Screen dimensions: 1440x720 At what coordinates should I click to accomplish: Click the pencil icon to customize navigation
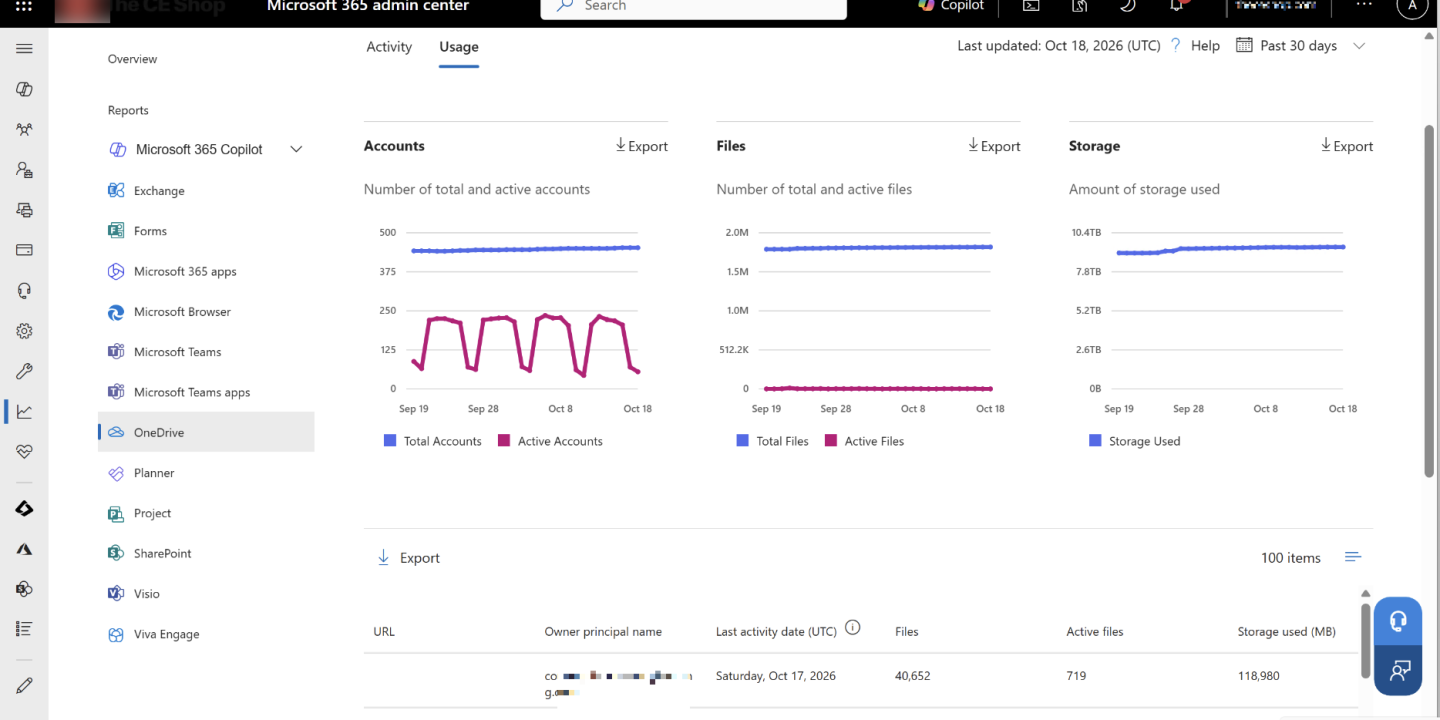click(24, 685)
